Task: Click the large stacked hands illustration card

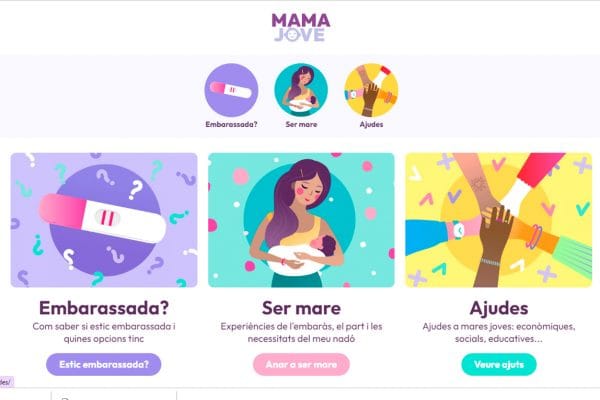Action: coord(499,220)
